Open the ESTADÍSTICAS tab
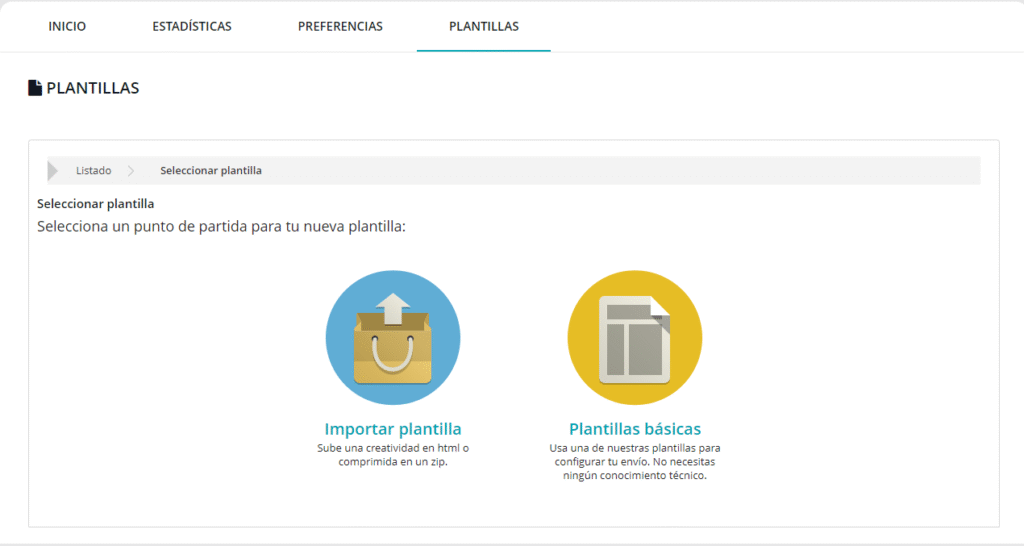 click(192, 27)
